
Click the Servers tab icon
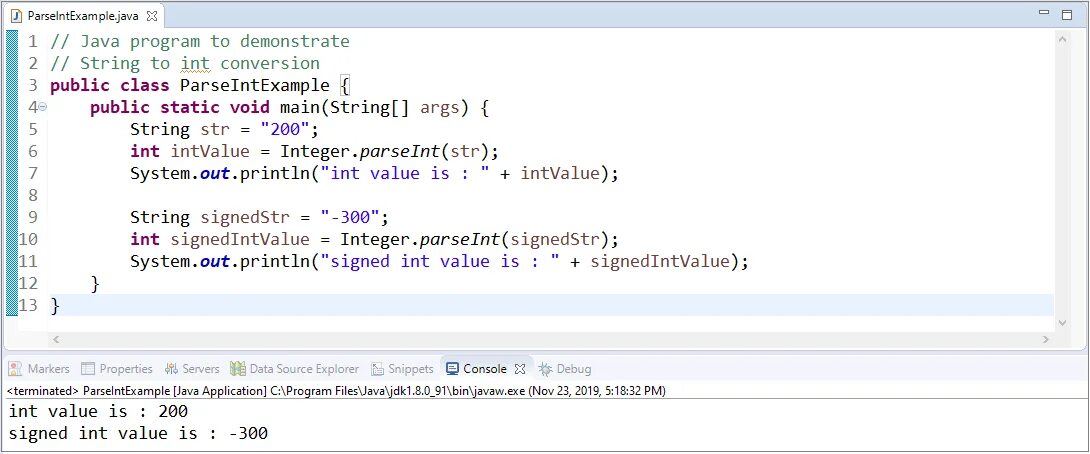171,368
